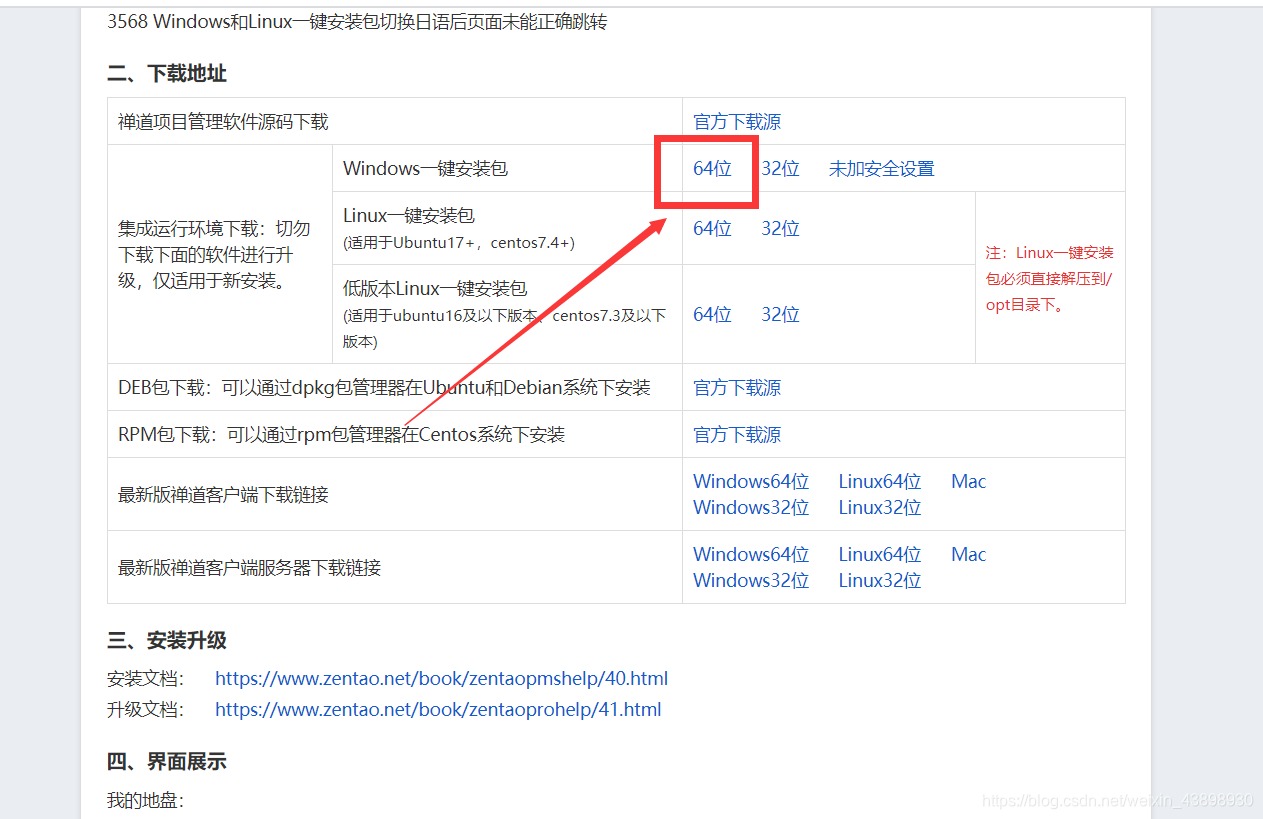The height and width of the screenshot is (819, 1263).
Task: Click the Linux一键安装包 label
Action: [x=408, y=216]
